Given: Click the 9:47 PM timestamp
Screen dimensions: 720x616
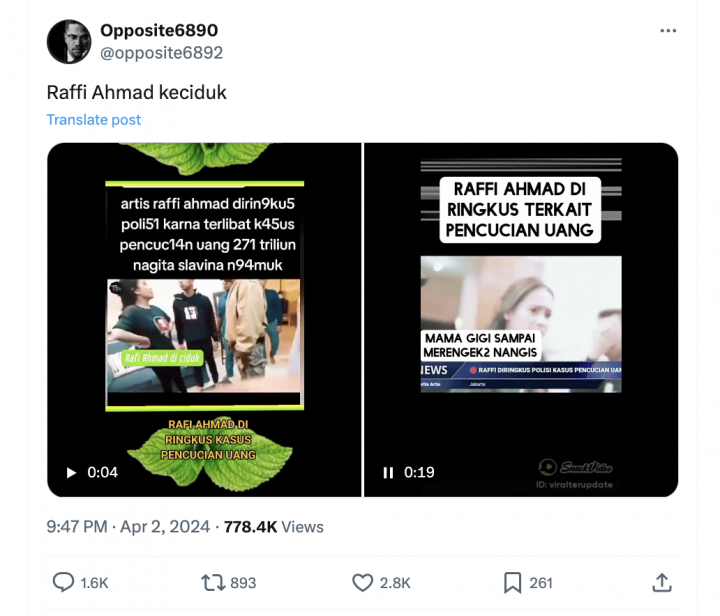Looking at the screenshot, I should point(77,526).
